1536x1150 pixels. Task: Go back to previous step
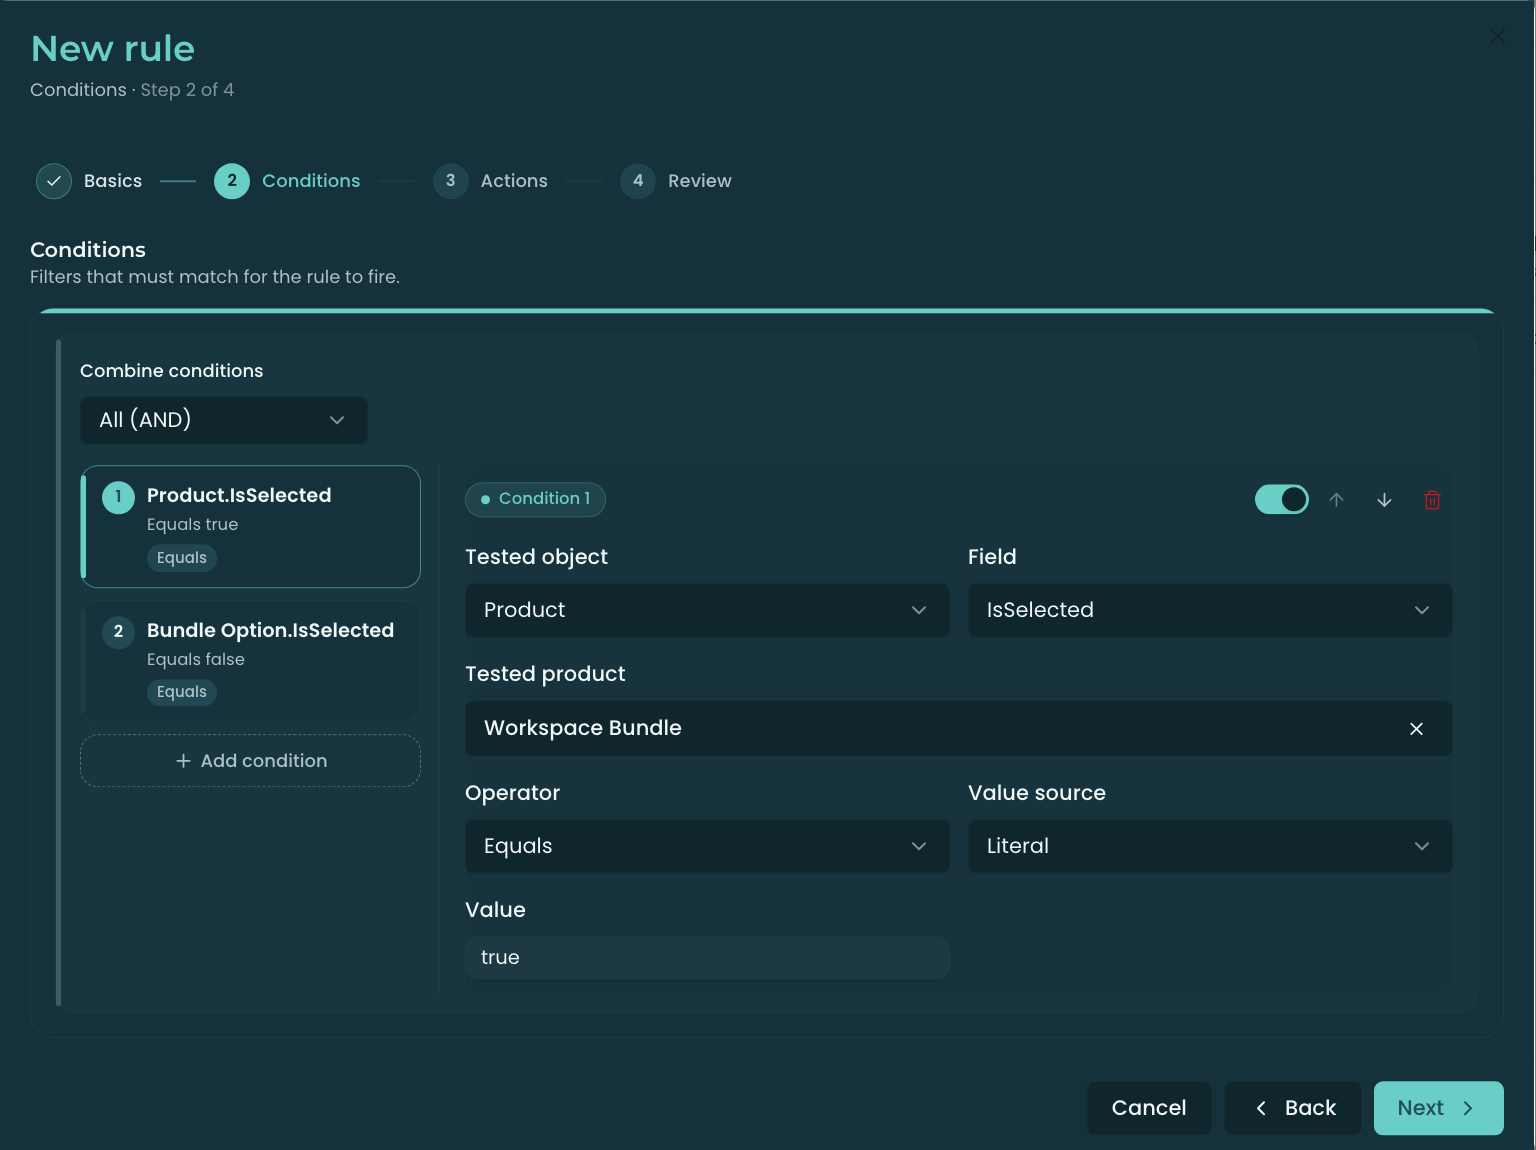click(1293, 1108)
